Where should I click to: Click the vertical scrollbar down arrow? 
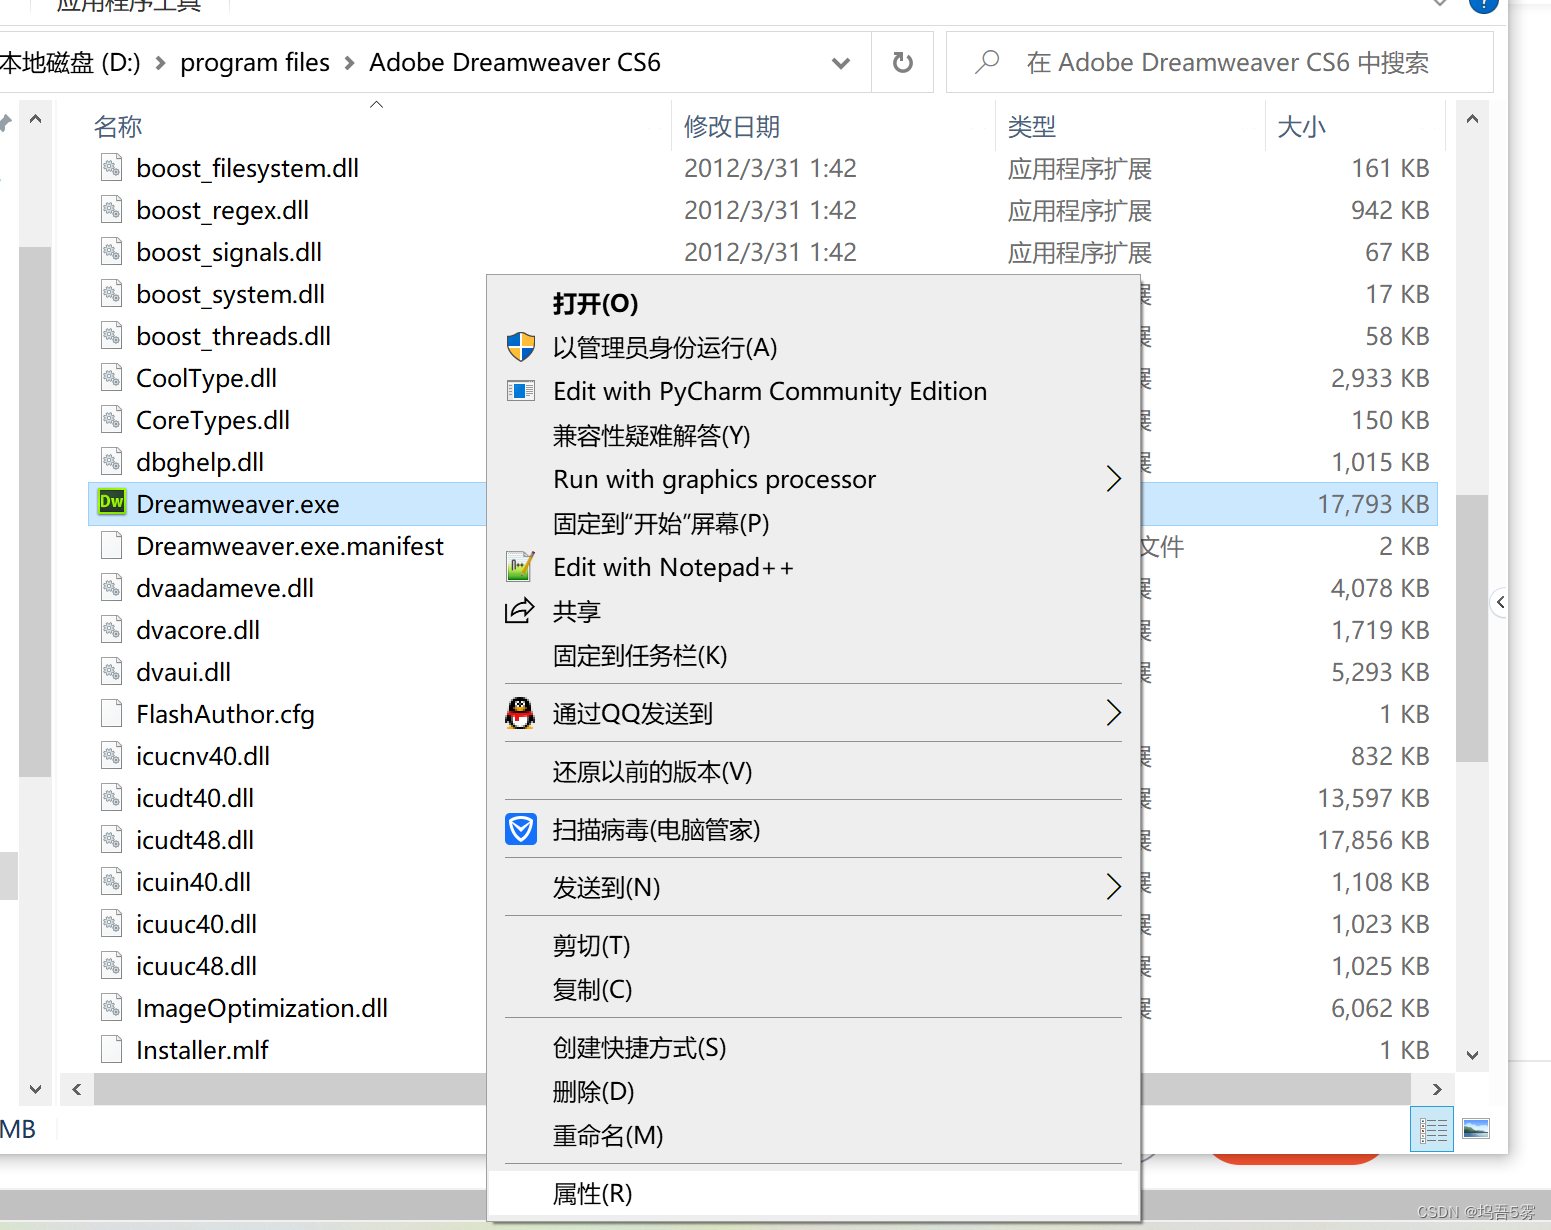(1472, 1053)
